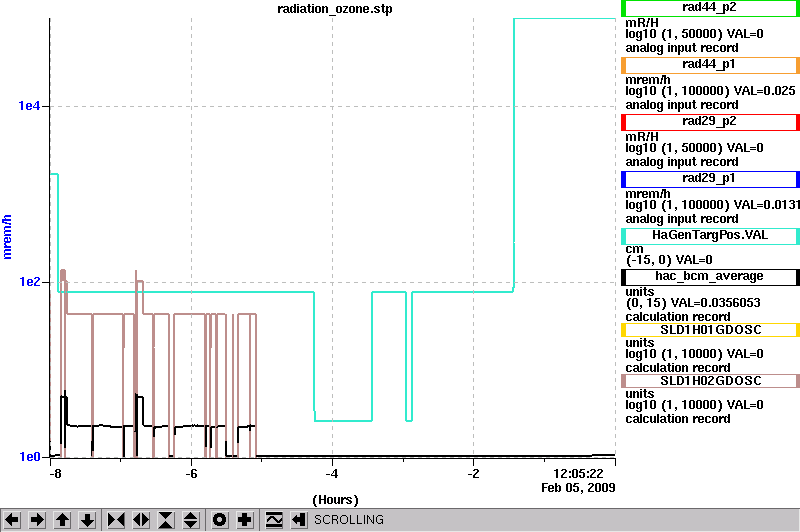Zoom out vertically with the up-down triangles icon
Screen dimensions: 800x532
click(191, 520)
